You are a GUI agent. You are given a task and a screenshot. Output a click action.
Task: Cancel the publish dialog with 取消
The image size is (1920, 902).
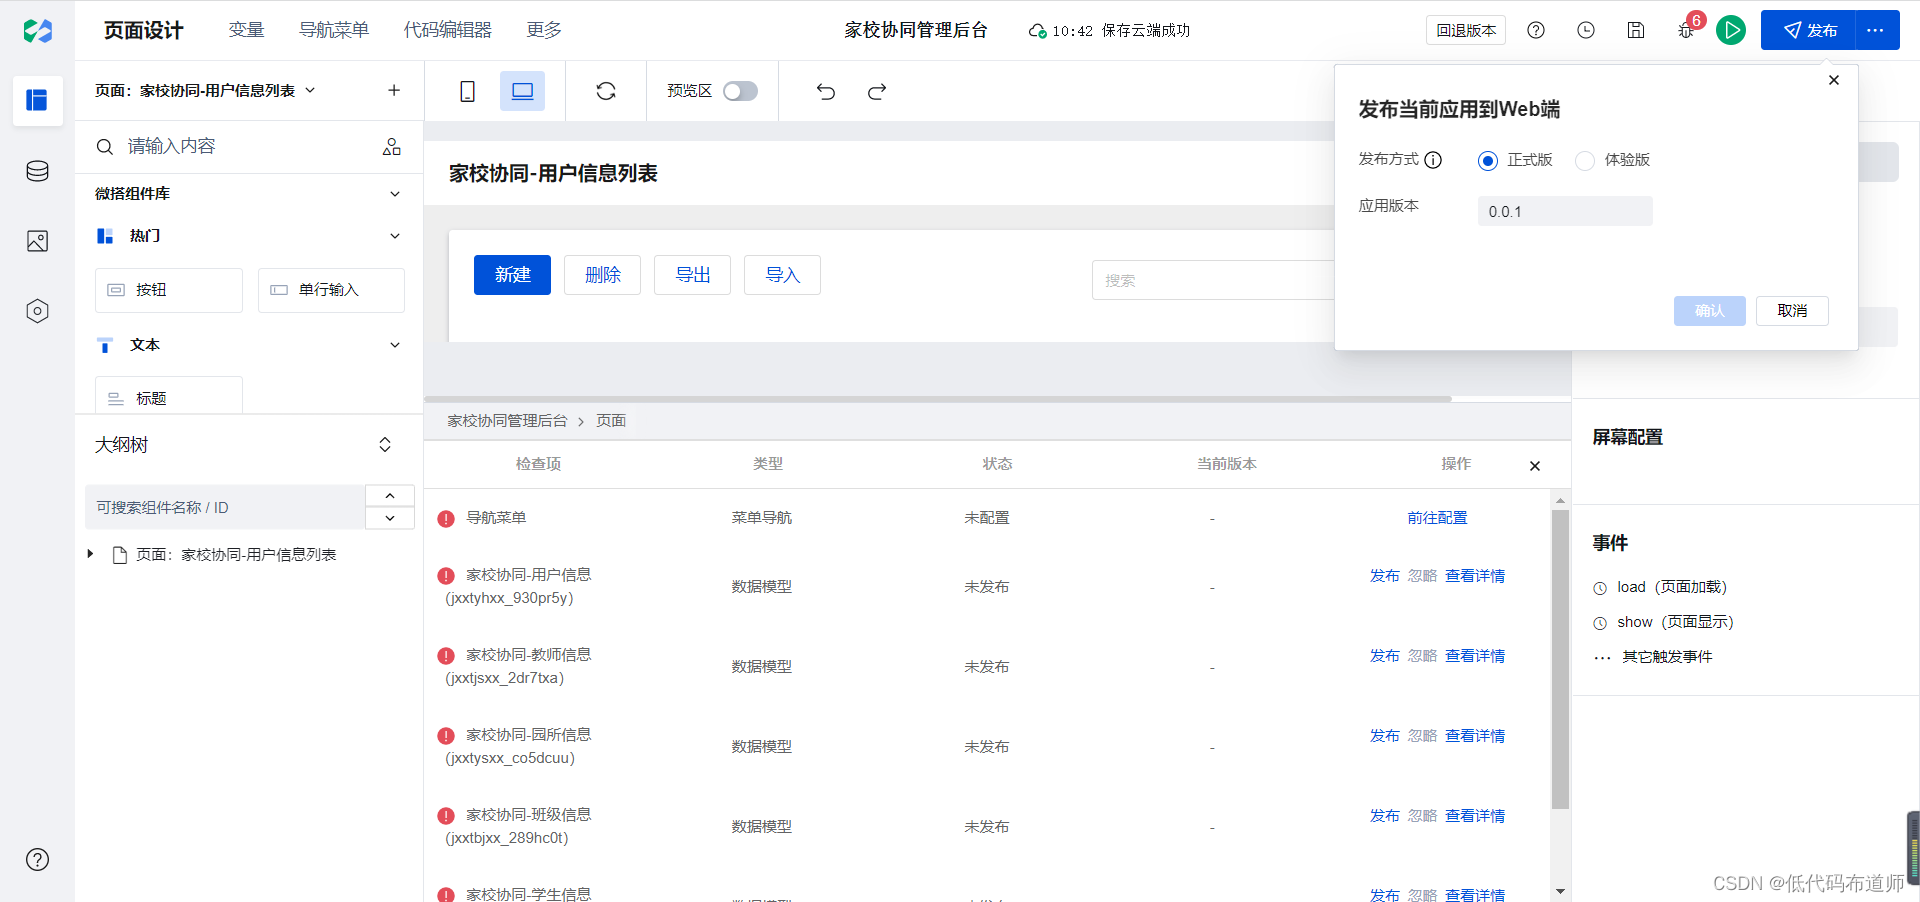[1792, 311]
